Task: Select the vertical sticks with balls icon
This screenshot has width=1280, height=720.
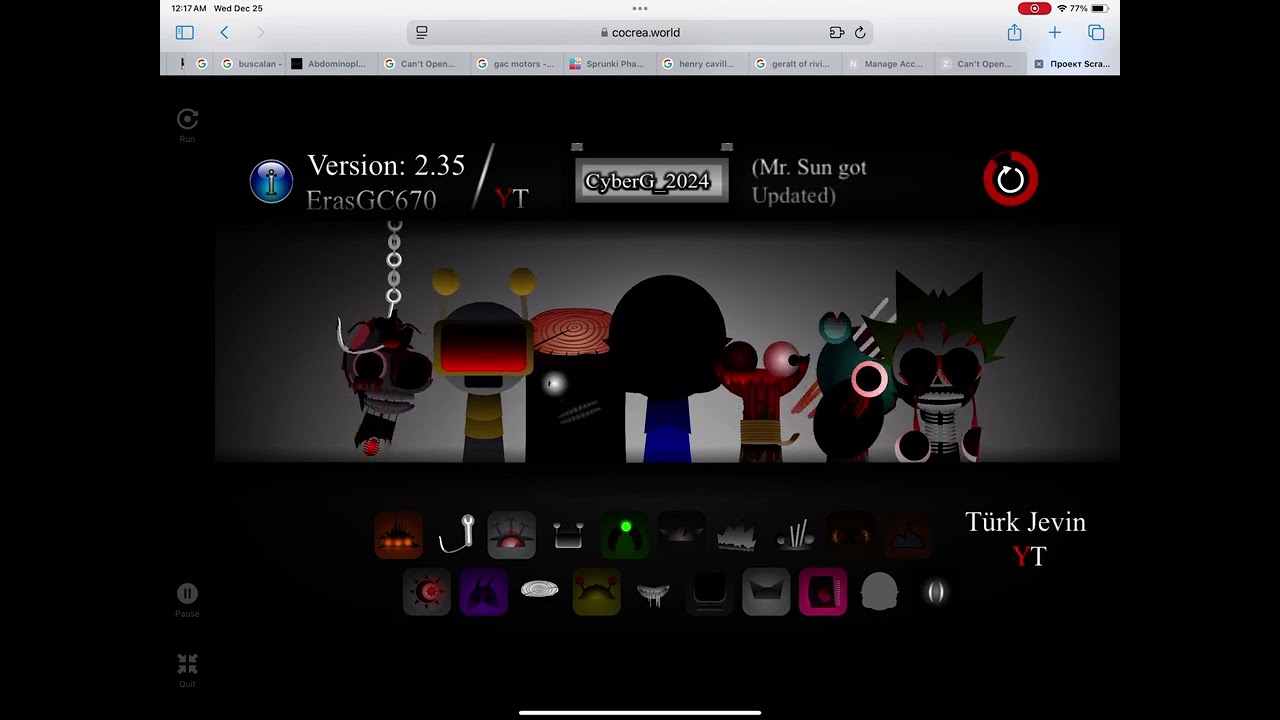Action: pyautogui.click(x=795, y=536)
